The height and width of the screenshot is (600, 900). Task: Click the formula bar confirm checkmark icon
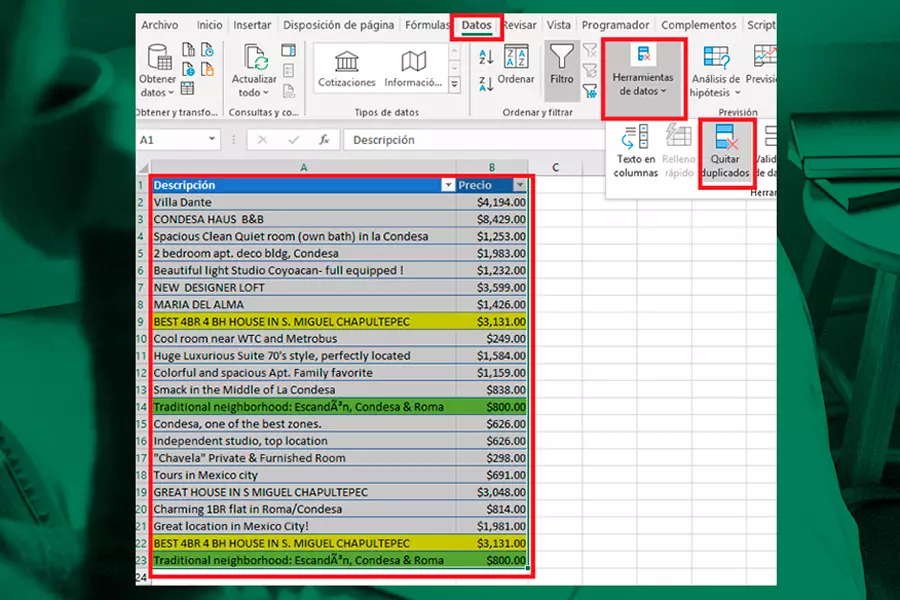tap(293, 140)
